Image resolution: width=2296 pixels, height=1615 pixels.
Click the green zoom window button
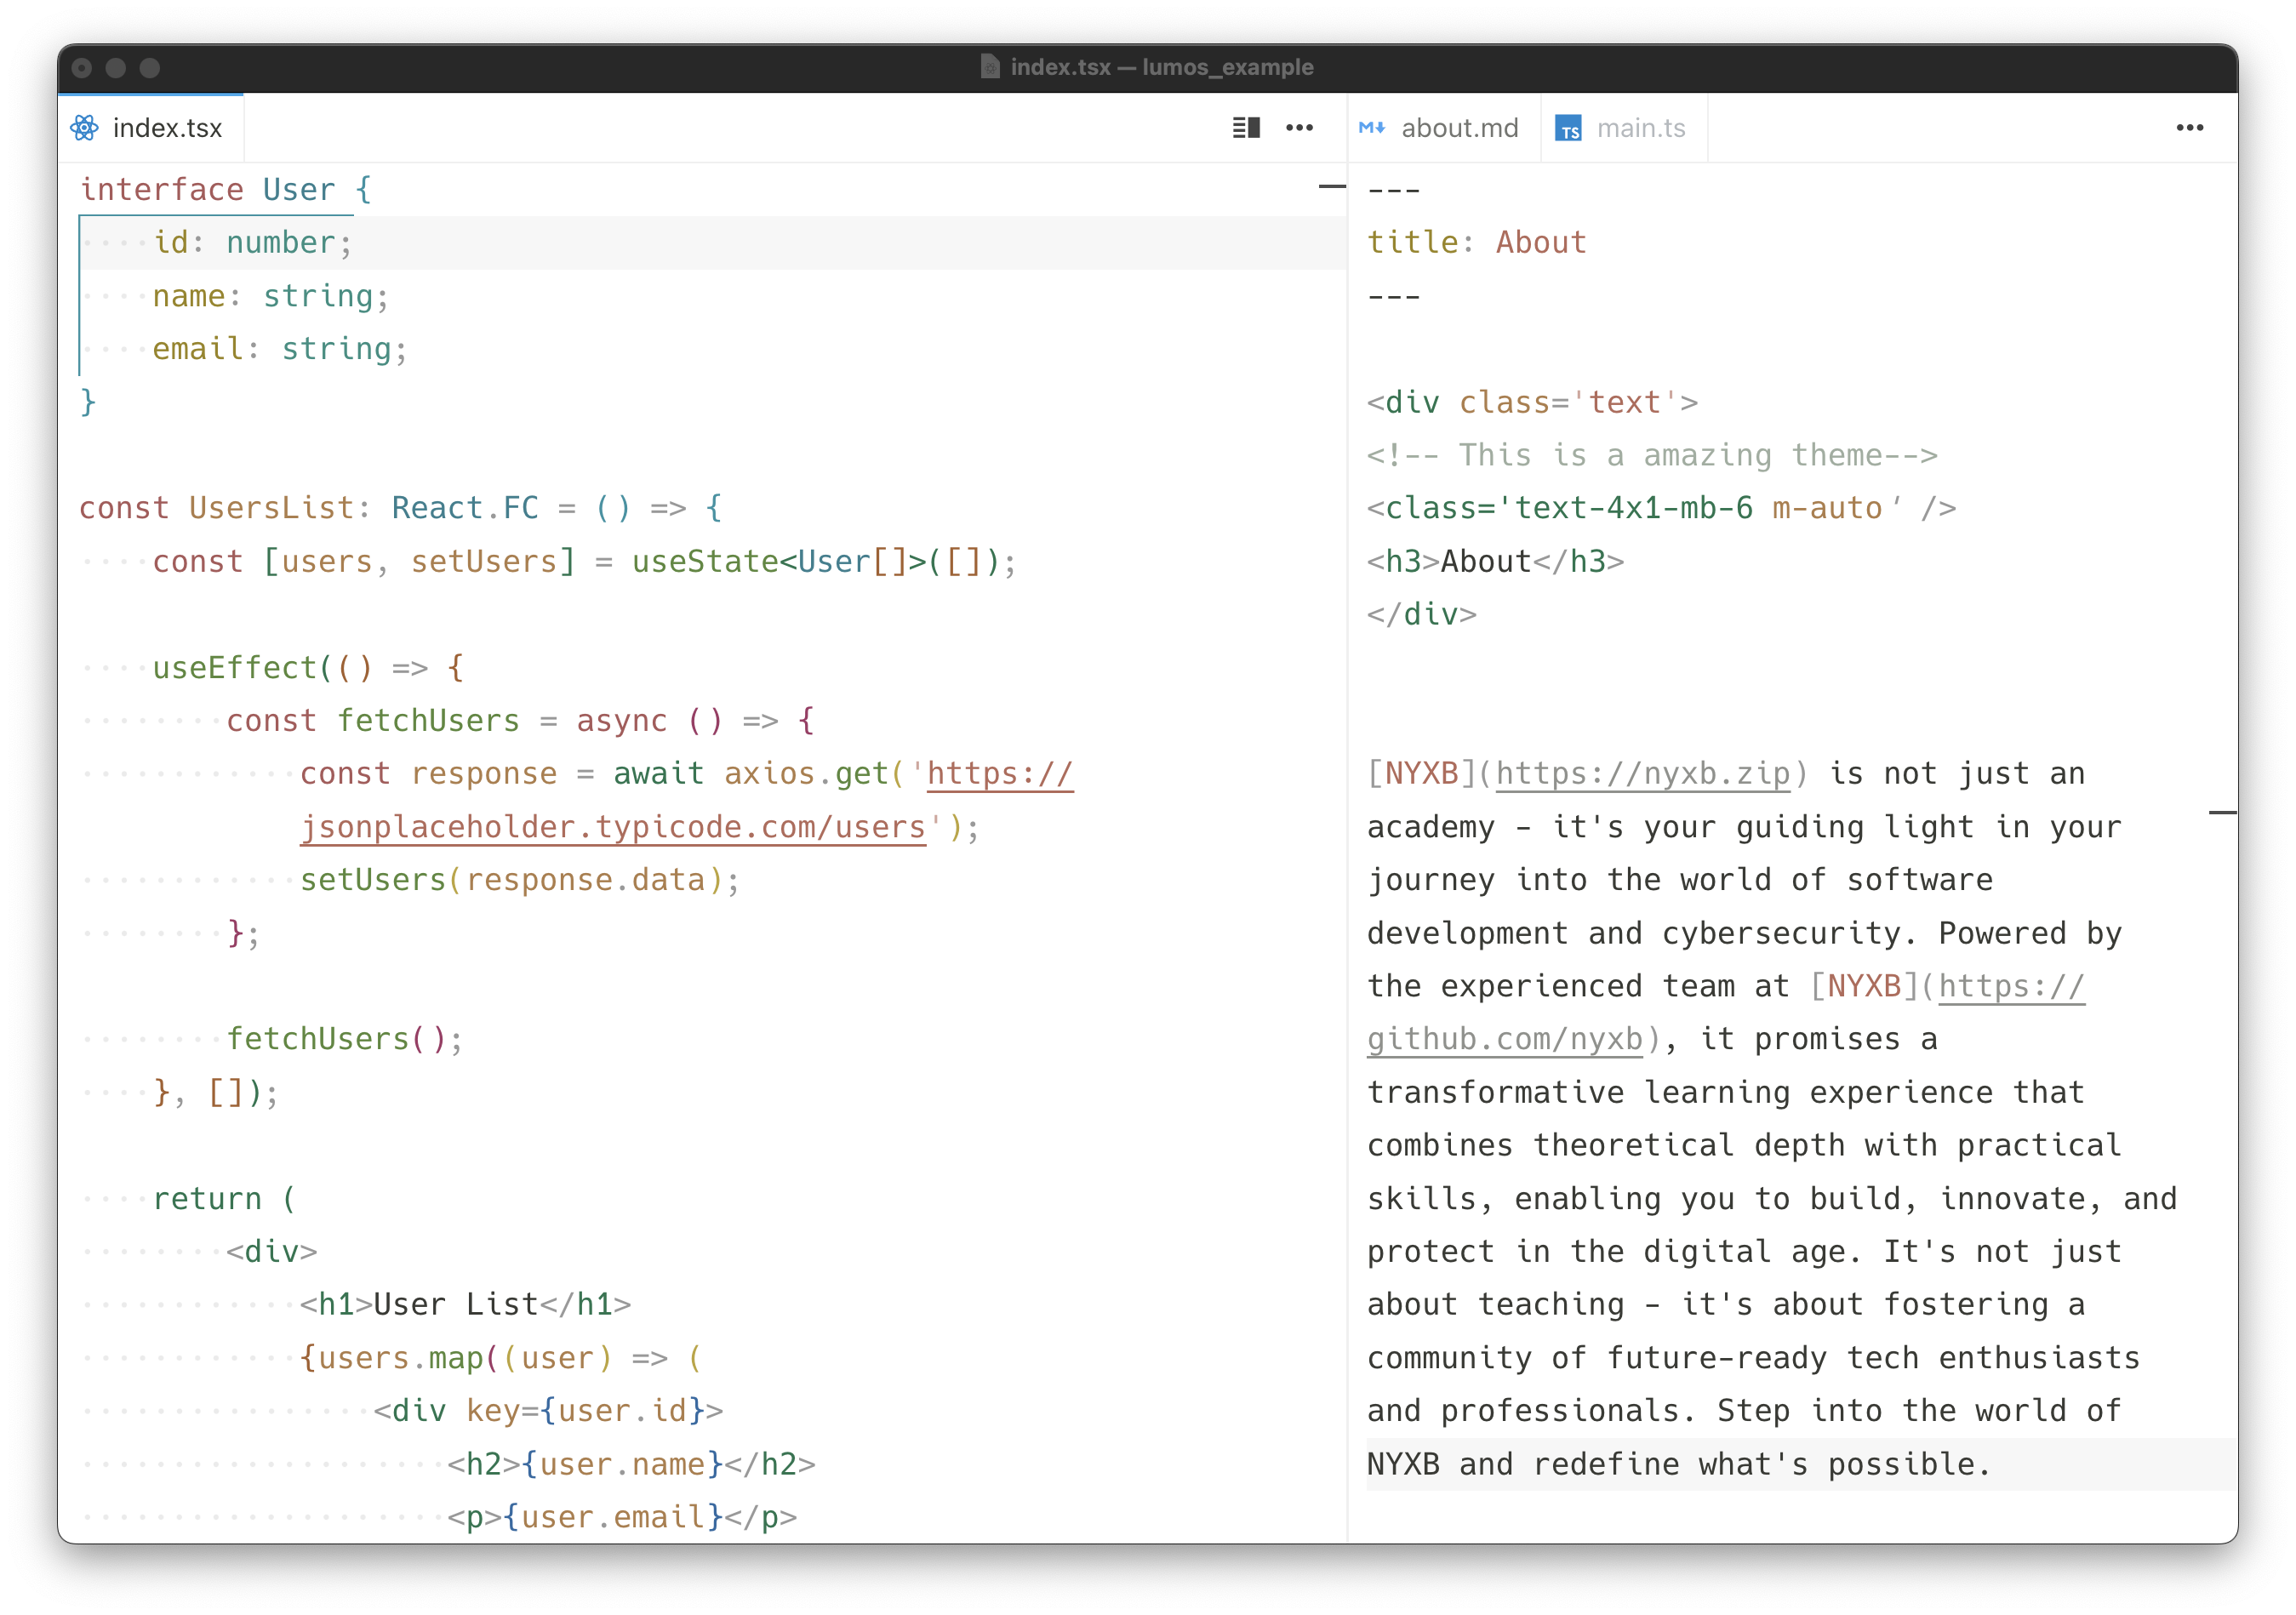(x=150, y=68)
